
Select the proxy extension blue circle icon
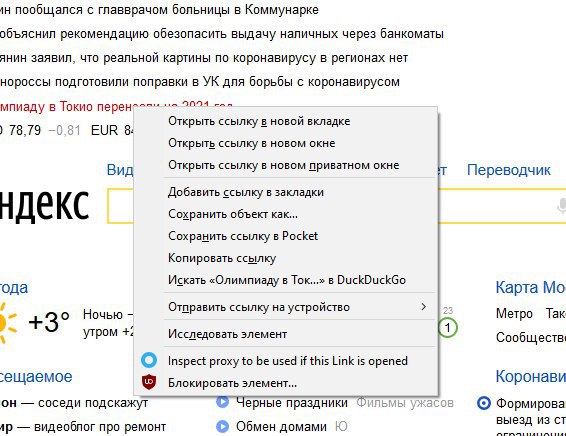point(149,360)
